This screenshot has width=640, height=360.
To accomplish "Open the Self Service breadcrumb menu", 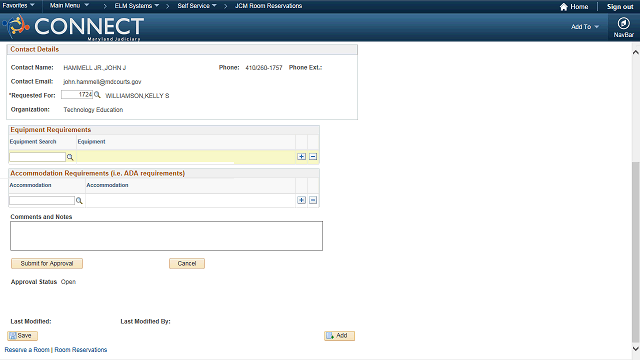I will [x=197, y=6].
